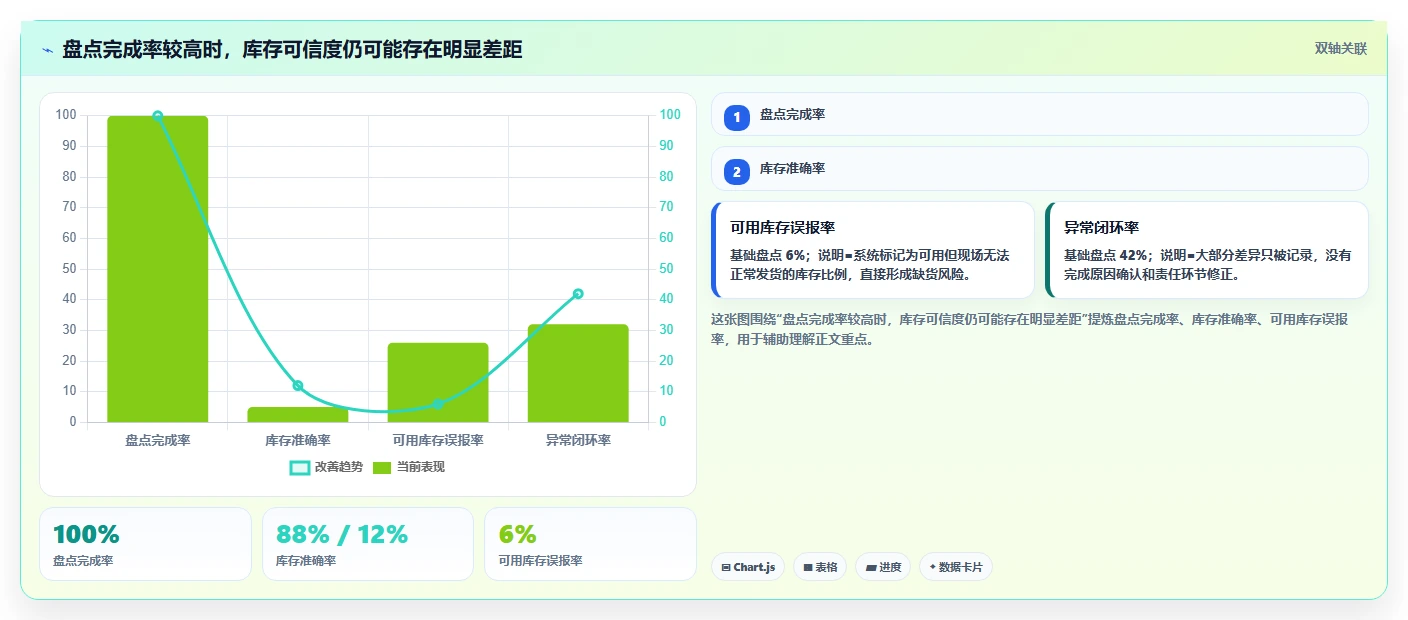The height and width of the screenshot is (620, 1408).
Task: Open the 可用库存误报率 info card
Action: coord(873,250)
